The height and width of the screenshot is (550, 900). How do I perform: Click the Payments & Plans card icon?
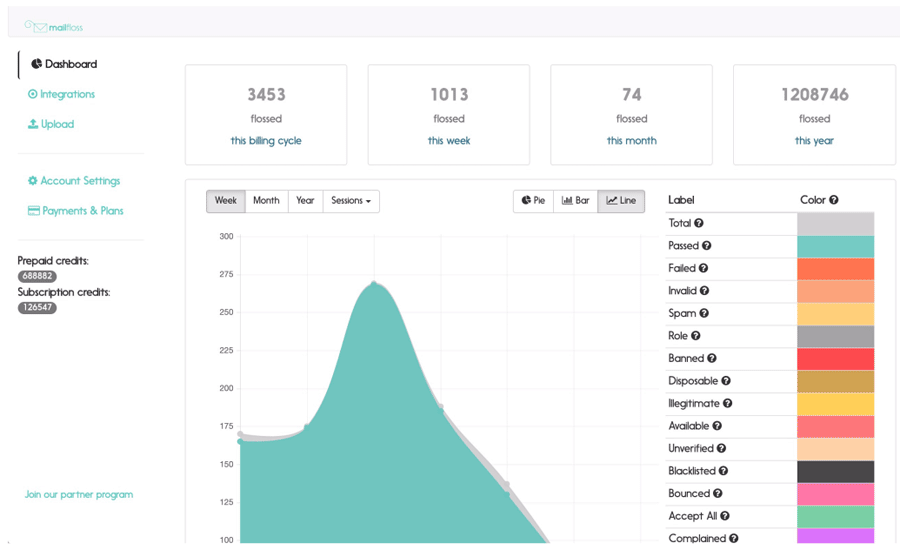[34, 211]
